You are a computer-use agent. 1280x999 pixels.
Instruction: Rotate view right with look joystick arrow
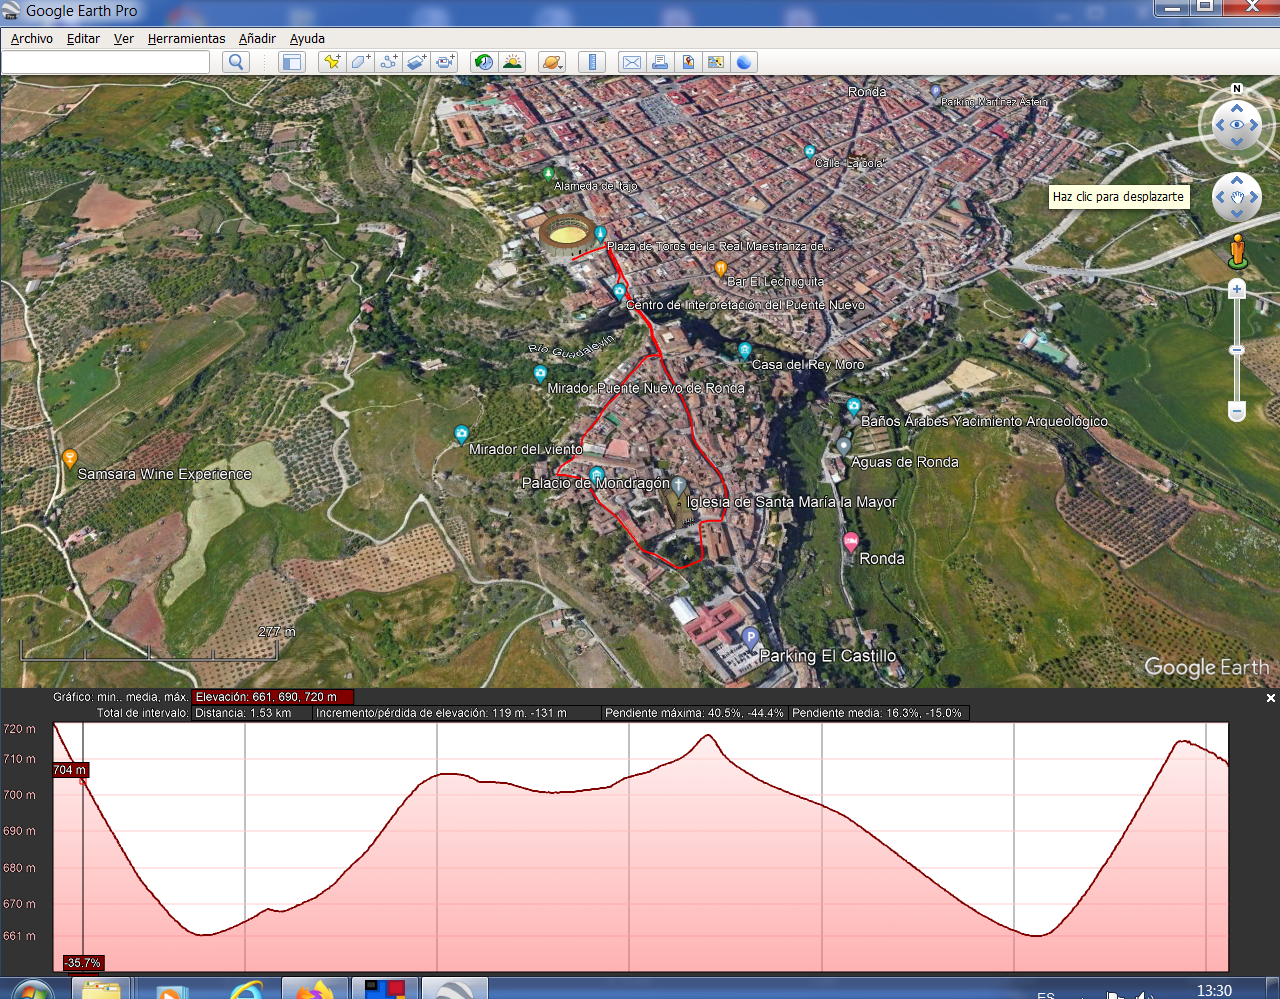tap(1255, 125)
